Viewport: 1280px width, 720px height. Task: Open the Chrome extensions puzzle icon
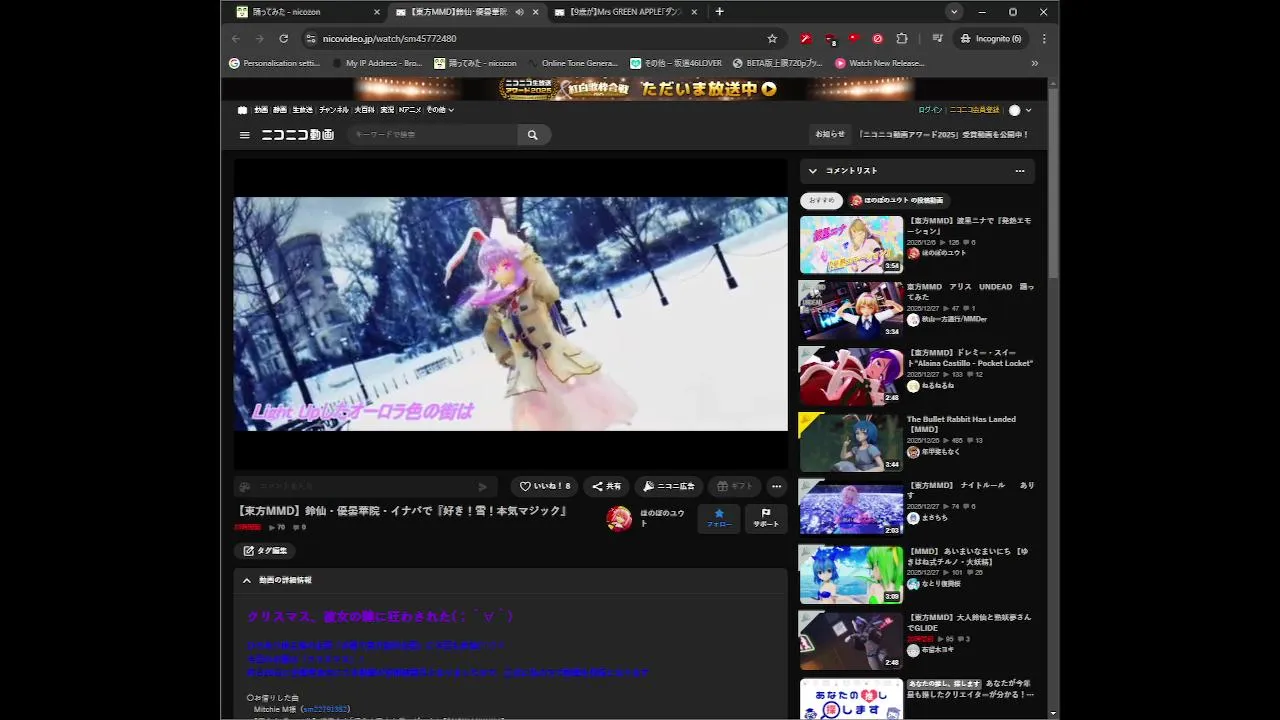901,39
